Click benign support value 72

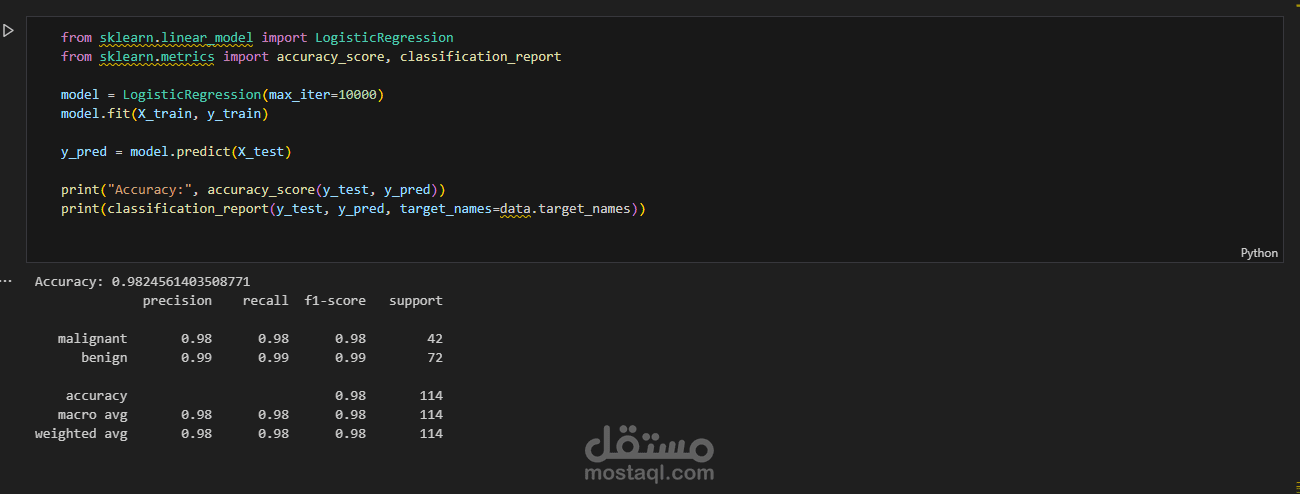434,358
